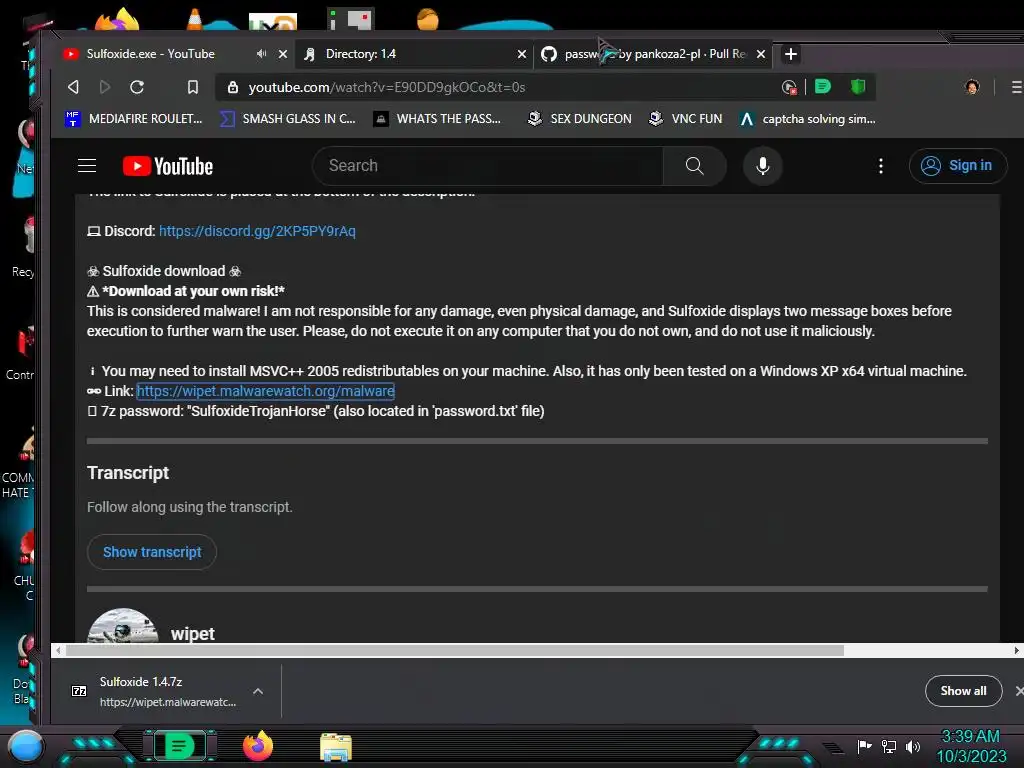Click the blocked content indicator in address bar
The width and height of the screenshot is (1024, 768).
789,87
